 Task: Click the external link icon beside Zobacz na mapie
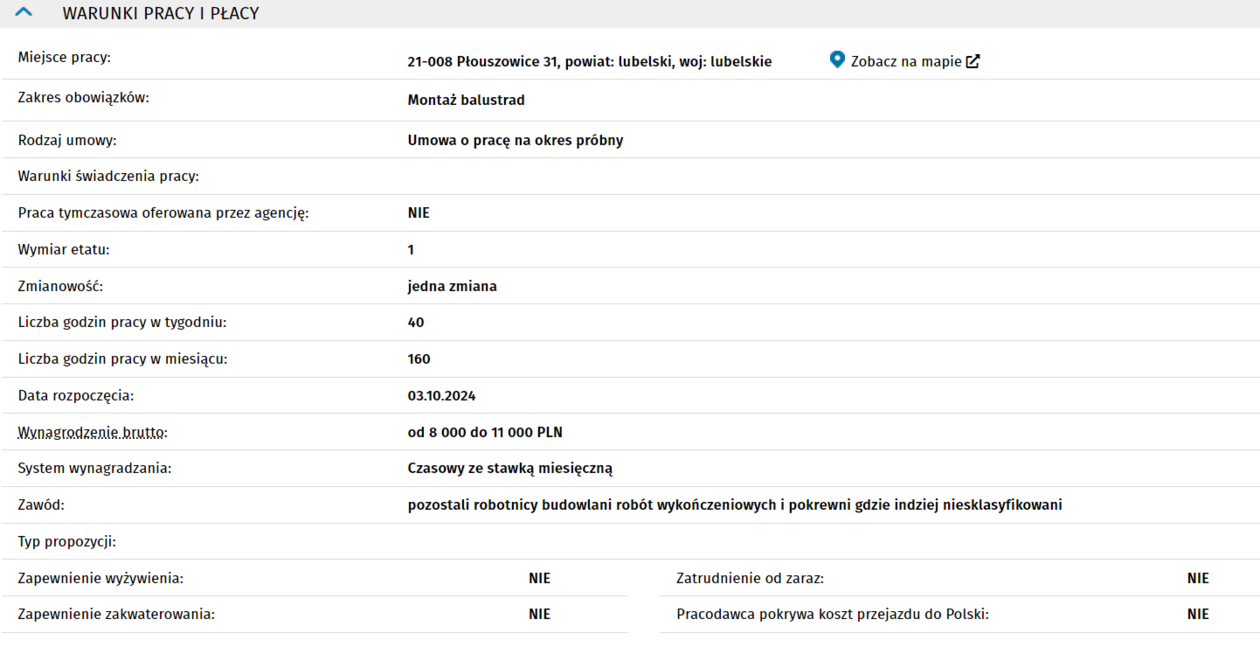pyautogui.click(x=973, y=61)
